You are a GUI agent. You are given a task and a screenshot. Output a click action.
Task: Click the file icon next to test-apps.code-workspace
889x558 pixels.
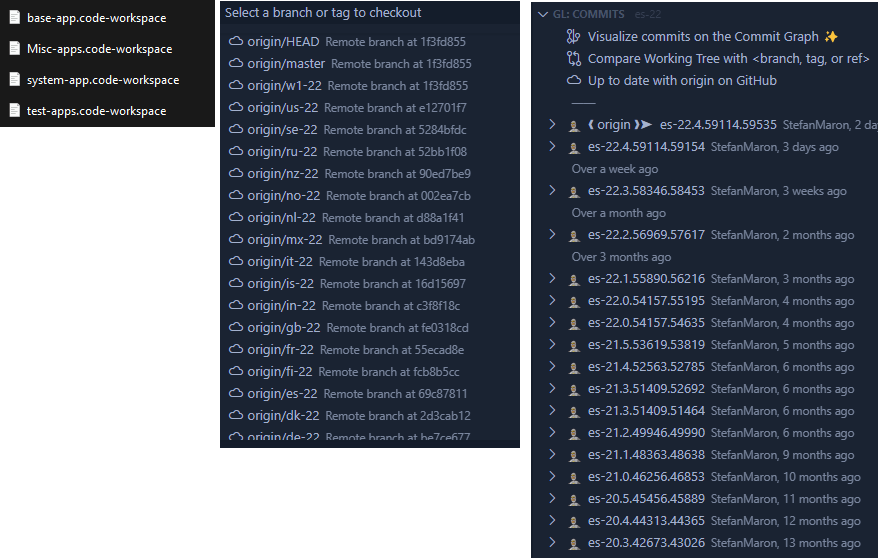click(x=15, y=111)
